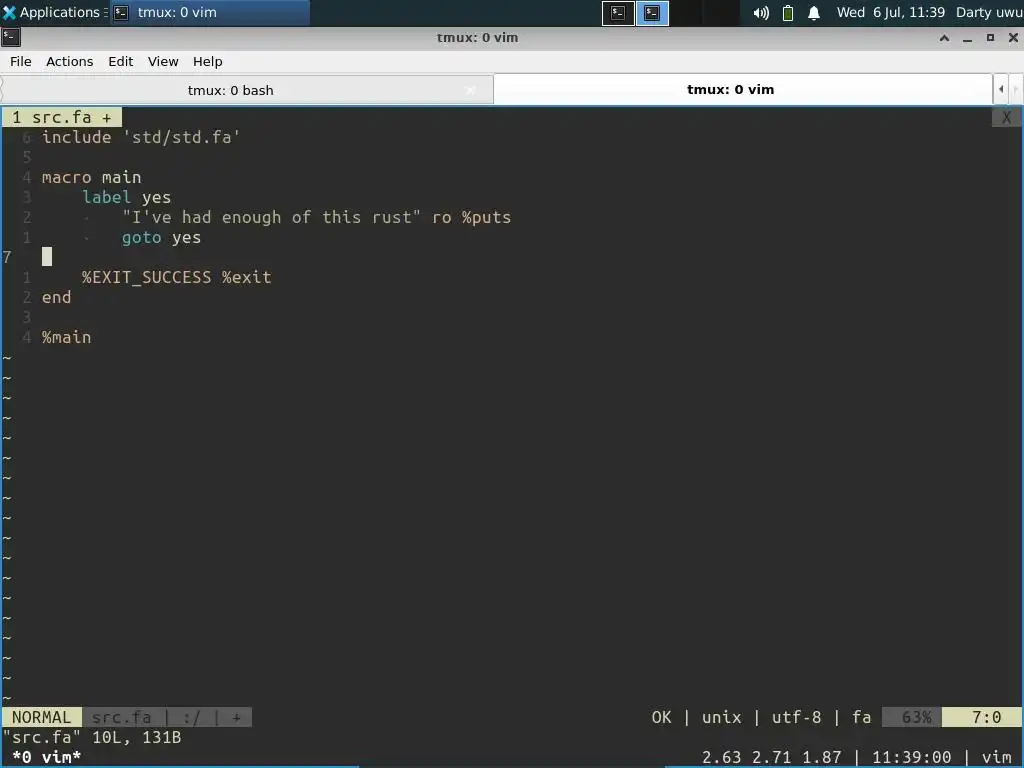Click the fa filetype indicator
Viewport: 1024px width, 768px height.
[x=861, y=717]
